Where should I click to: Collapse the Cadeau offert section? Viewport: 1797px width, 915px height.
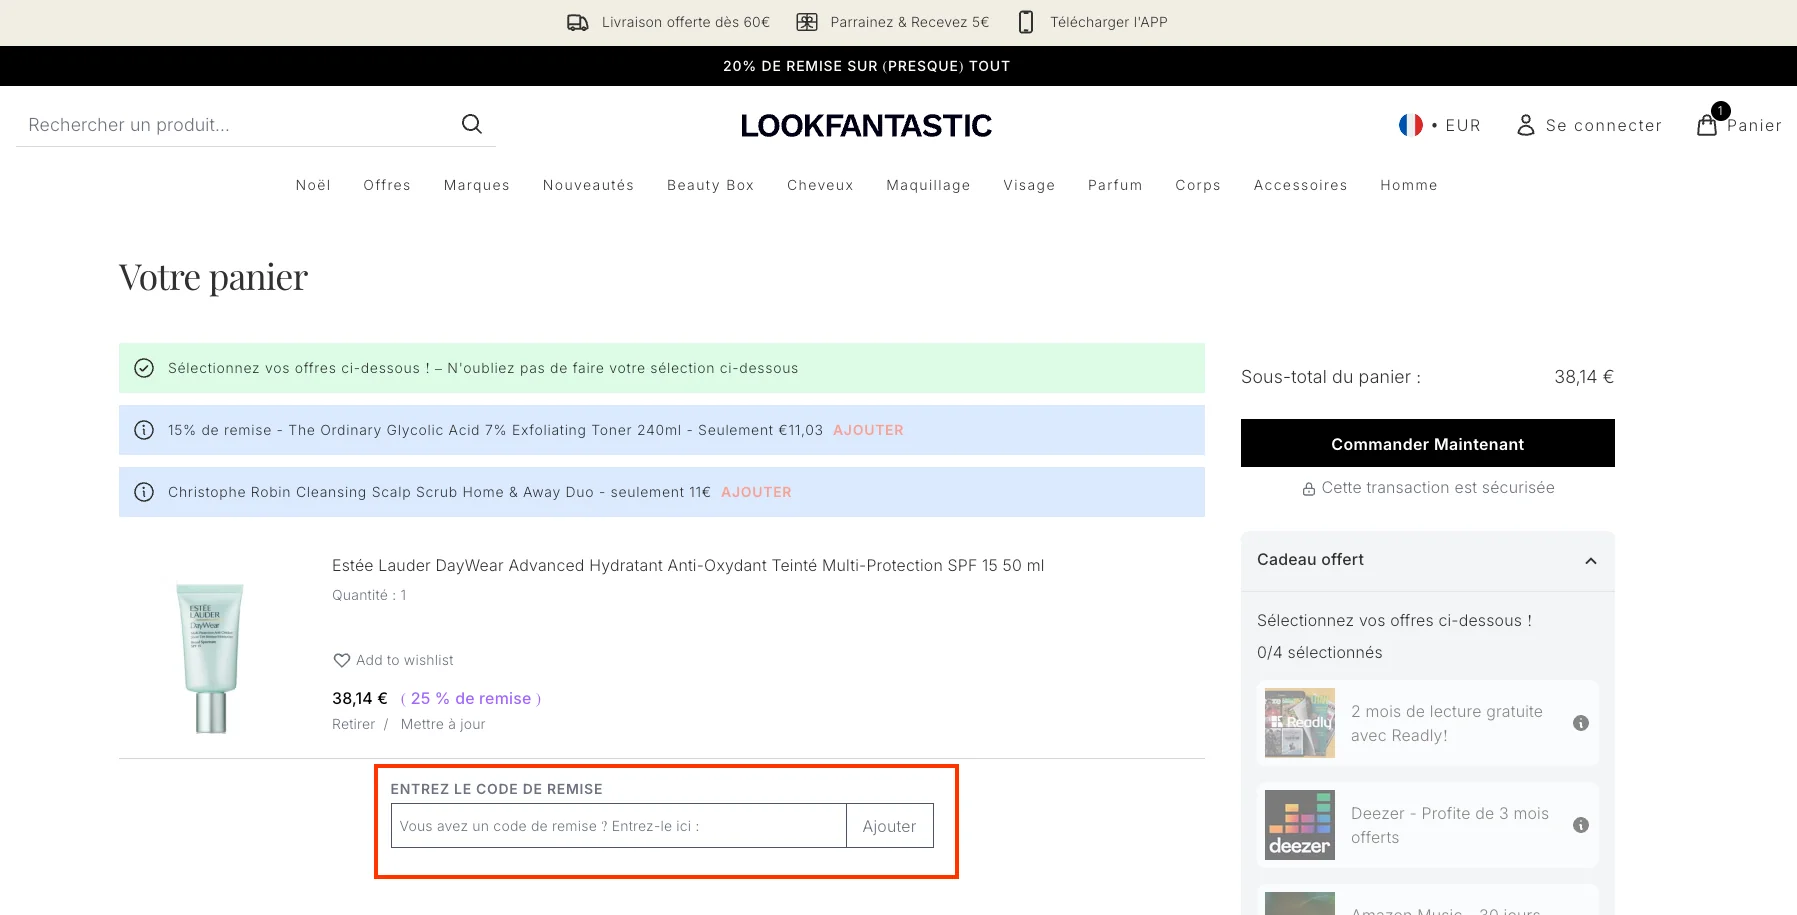(1591, 561)
